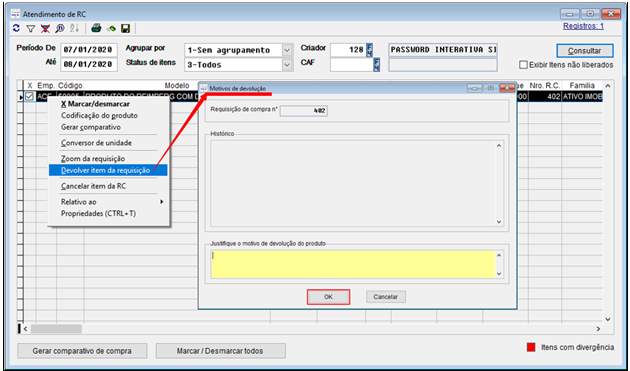Clear filter with red X funnel icon

45,29
